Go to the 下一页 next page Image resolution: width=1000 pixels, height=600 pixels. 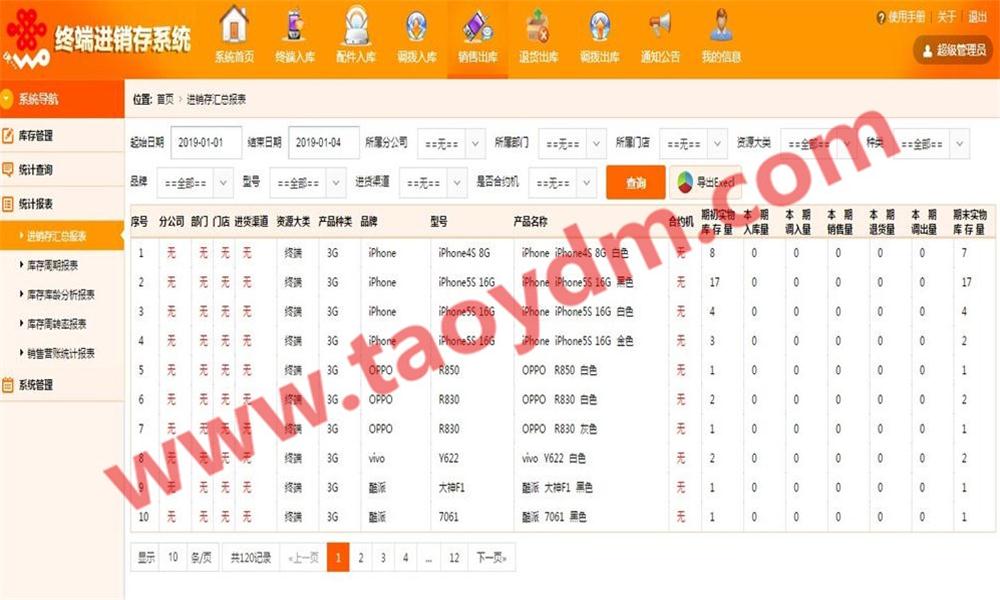[491, 558]
